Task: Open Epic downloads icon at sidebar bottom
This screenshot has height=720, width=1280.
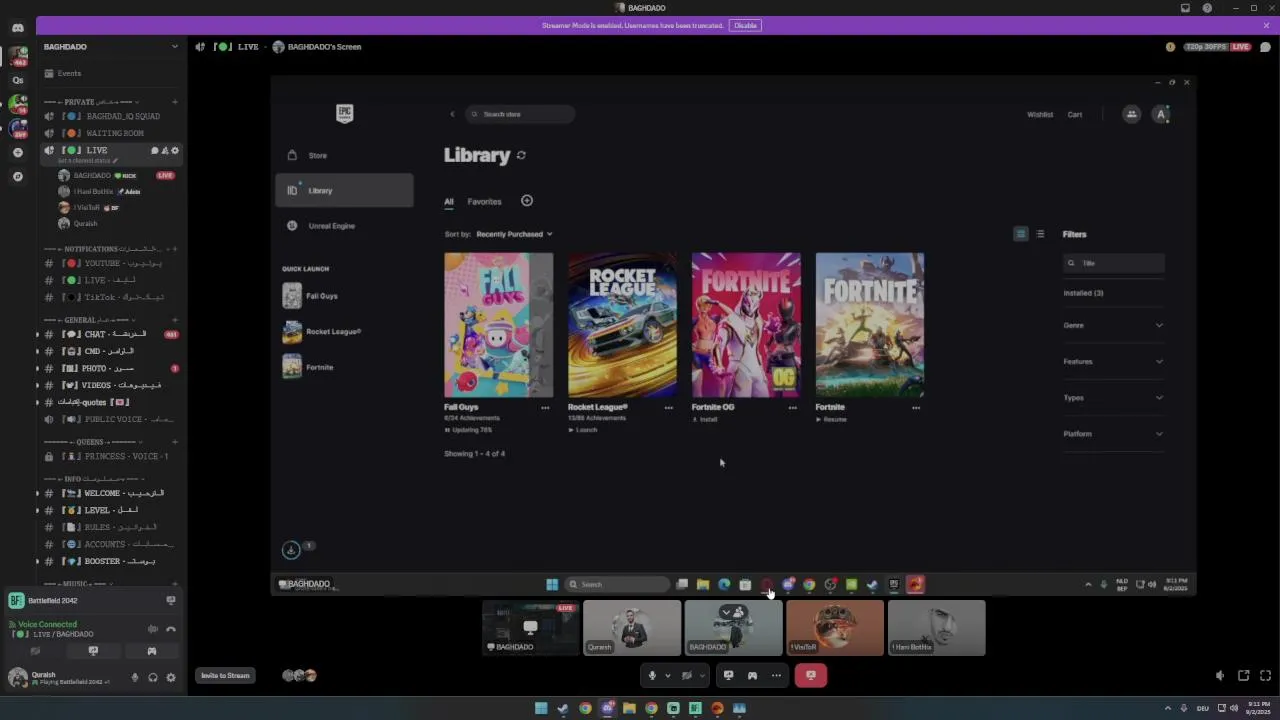Action: [x=291, y=549]
